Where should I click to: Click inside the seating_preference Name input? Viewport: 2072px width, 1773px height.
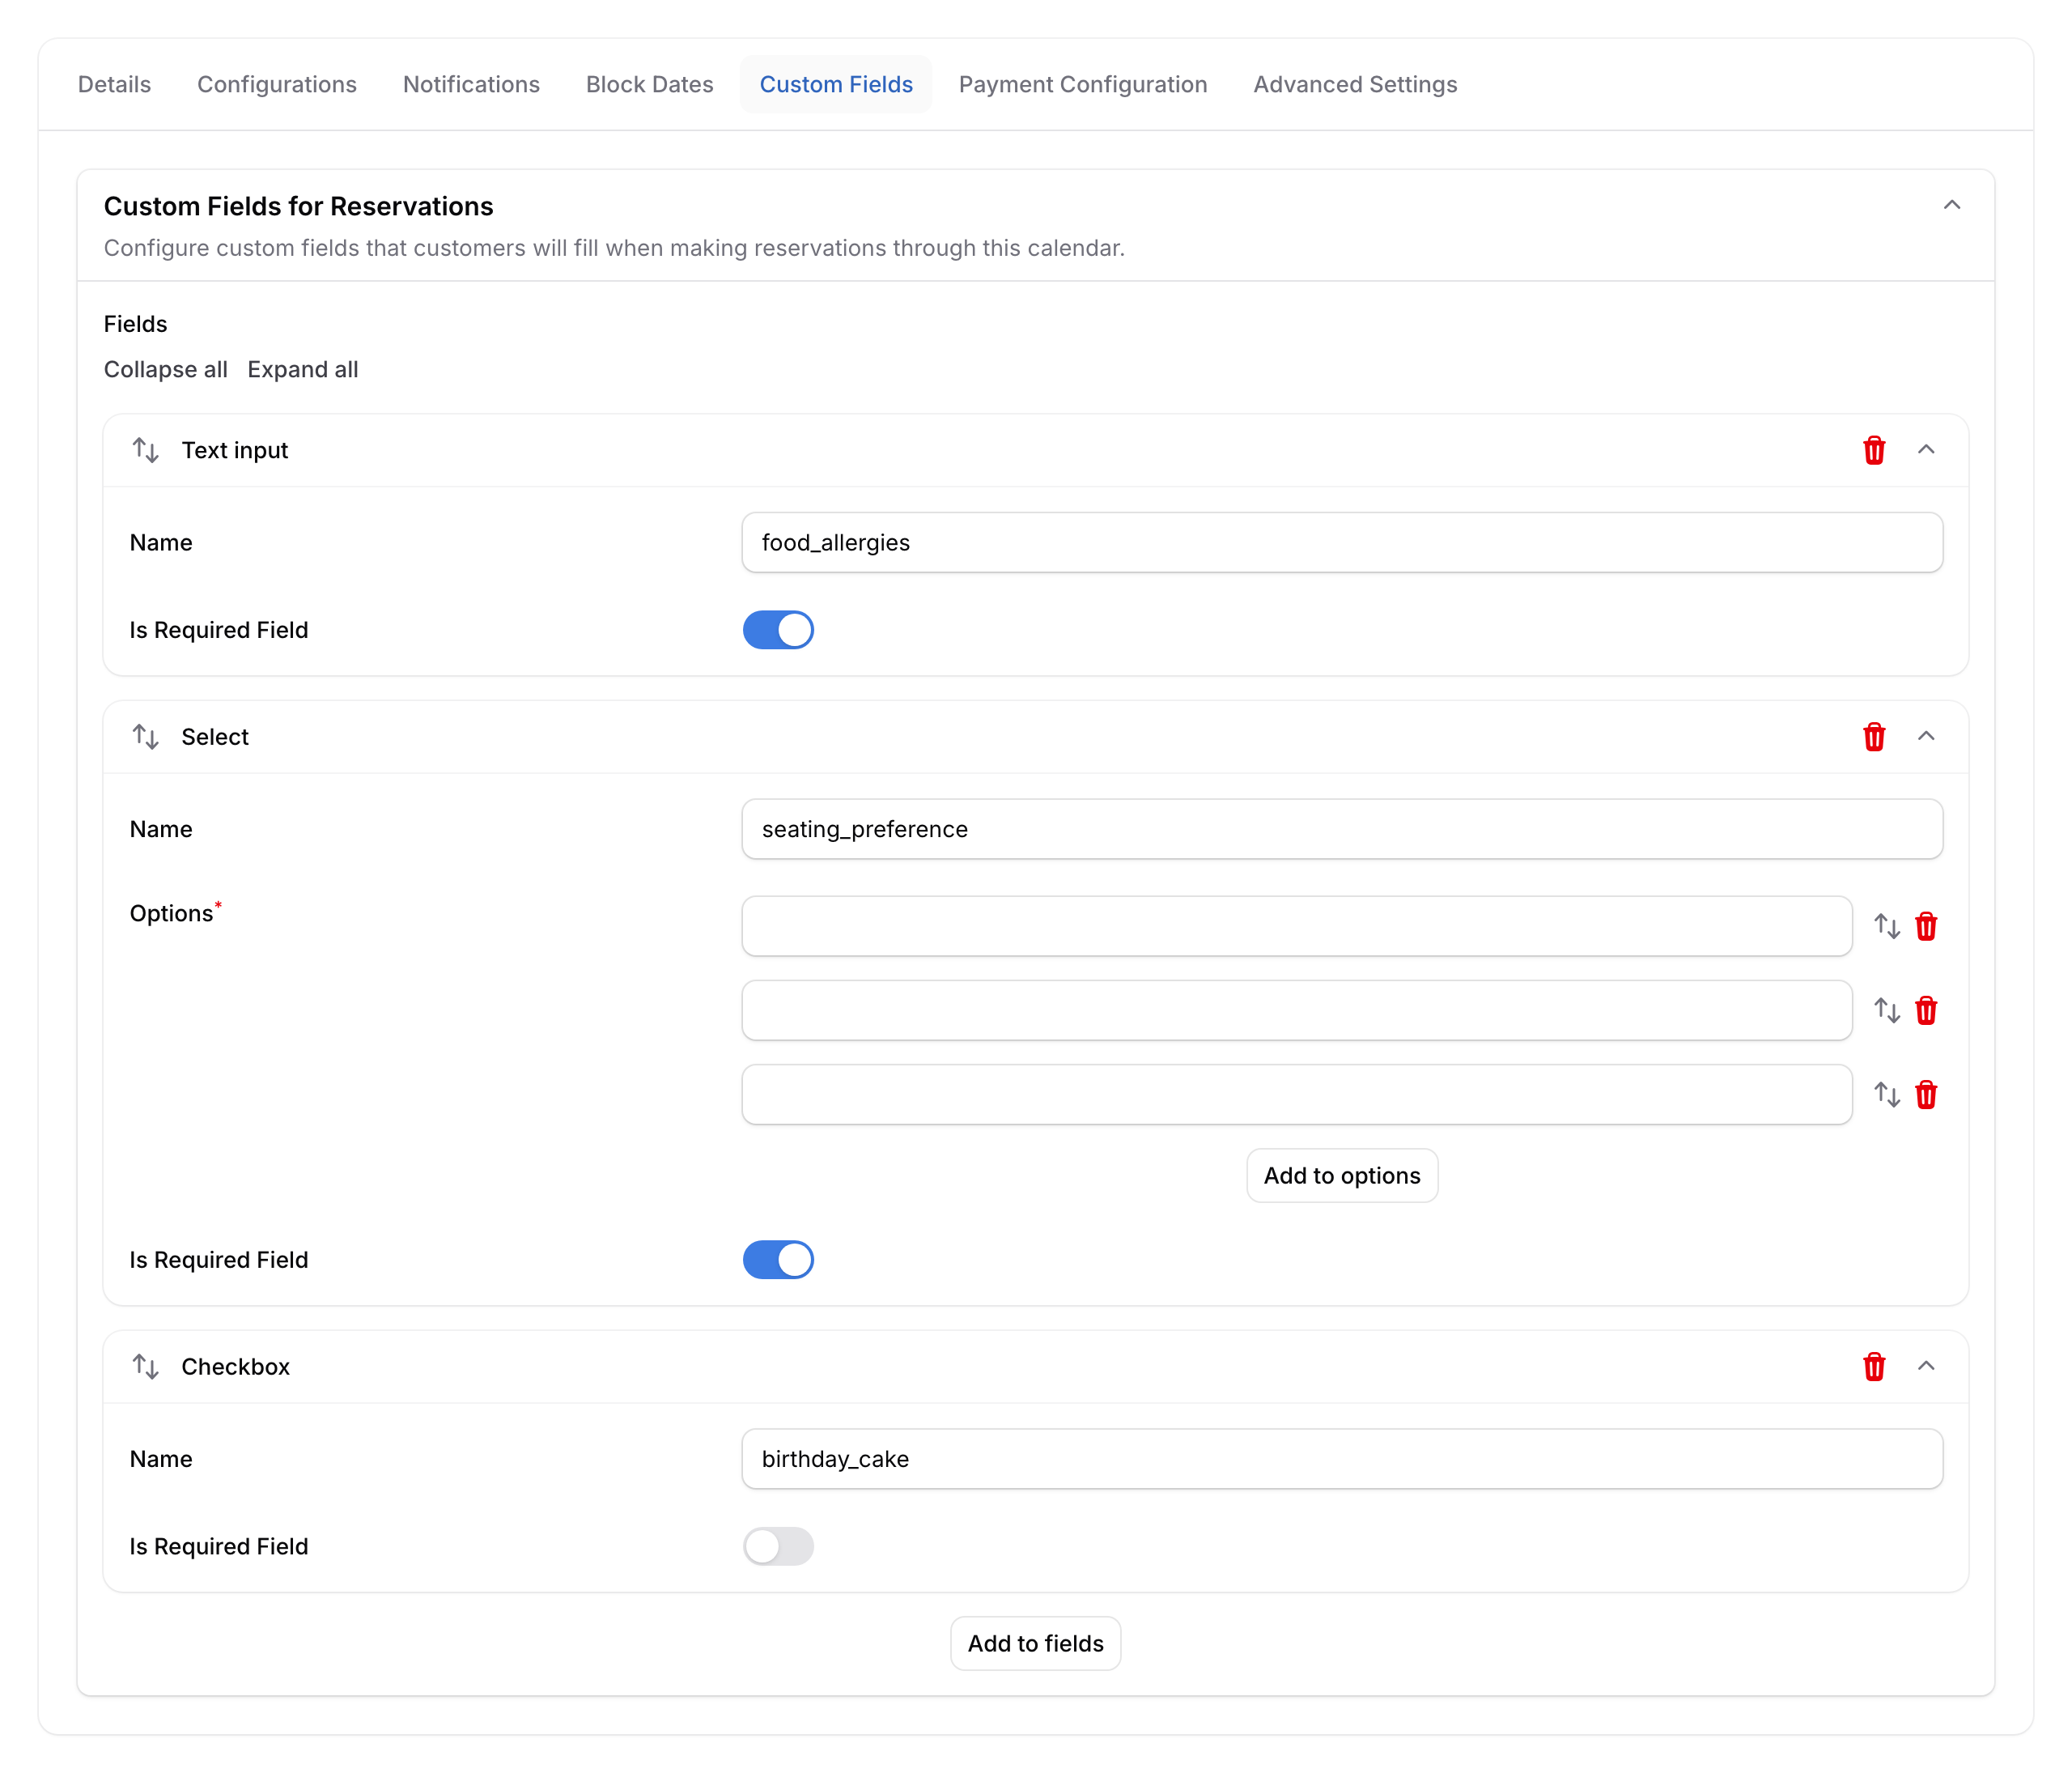pyautogui.click(x=1342, y=829)
